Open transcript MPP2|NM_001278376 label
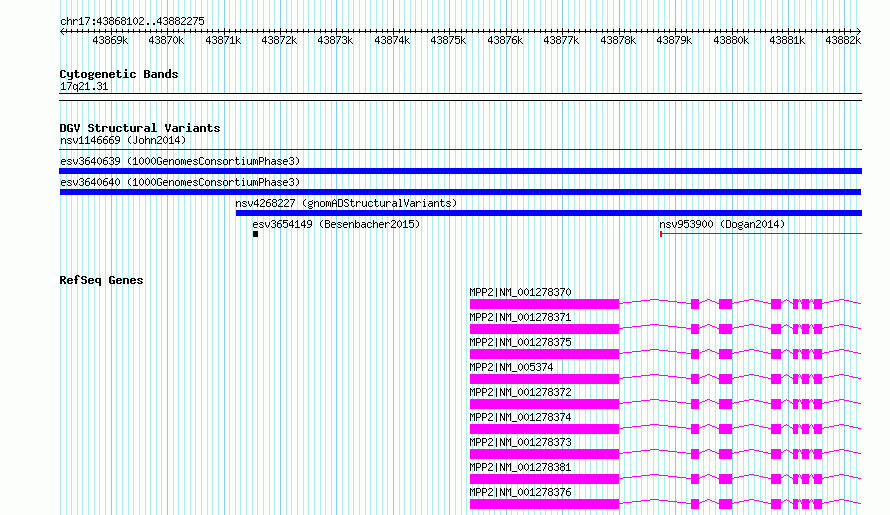Image resolution: width=890 pixels, height=515 pixels. (520, 492)
